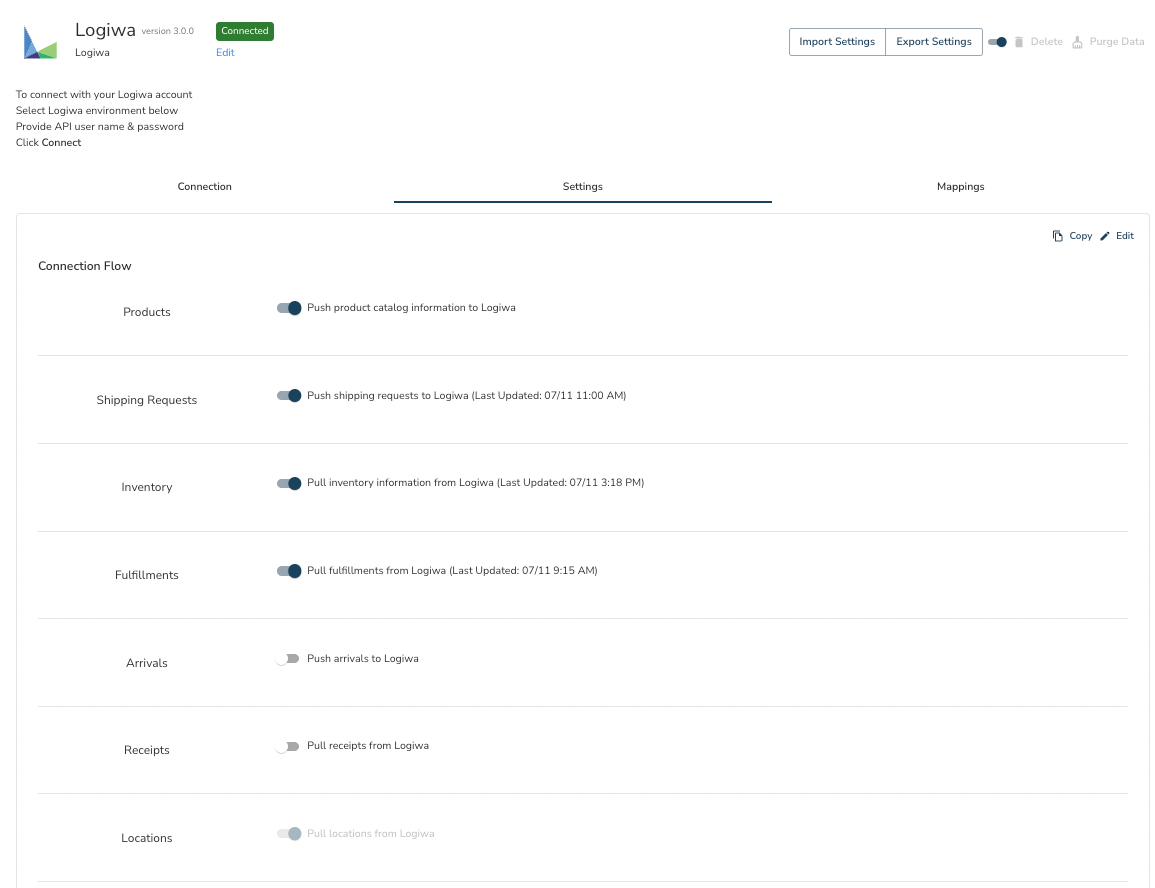Click the 'Click Connect' instruction line
This screenshot has width=1155, height=888.
tap(49, 143)
